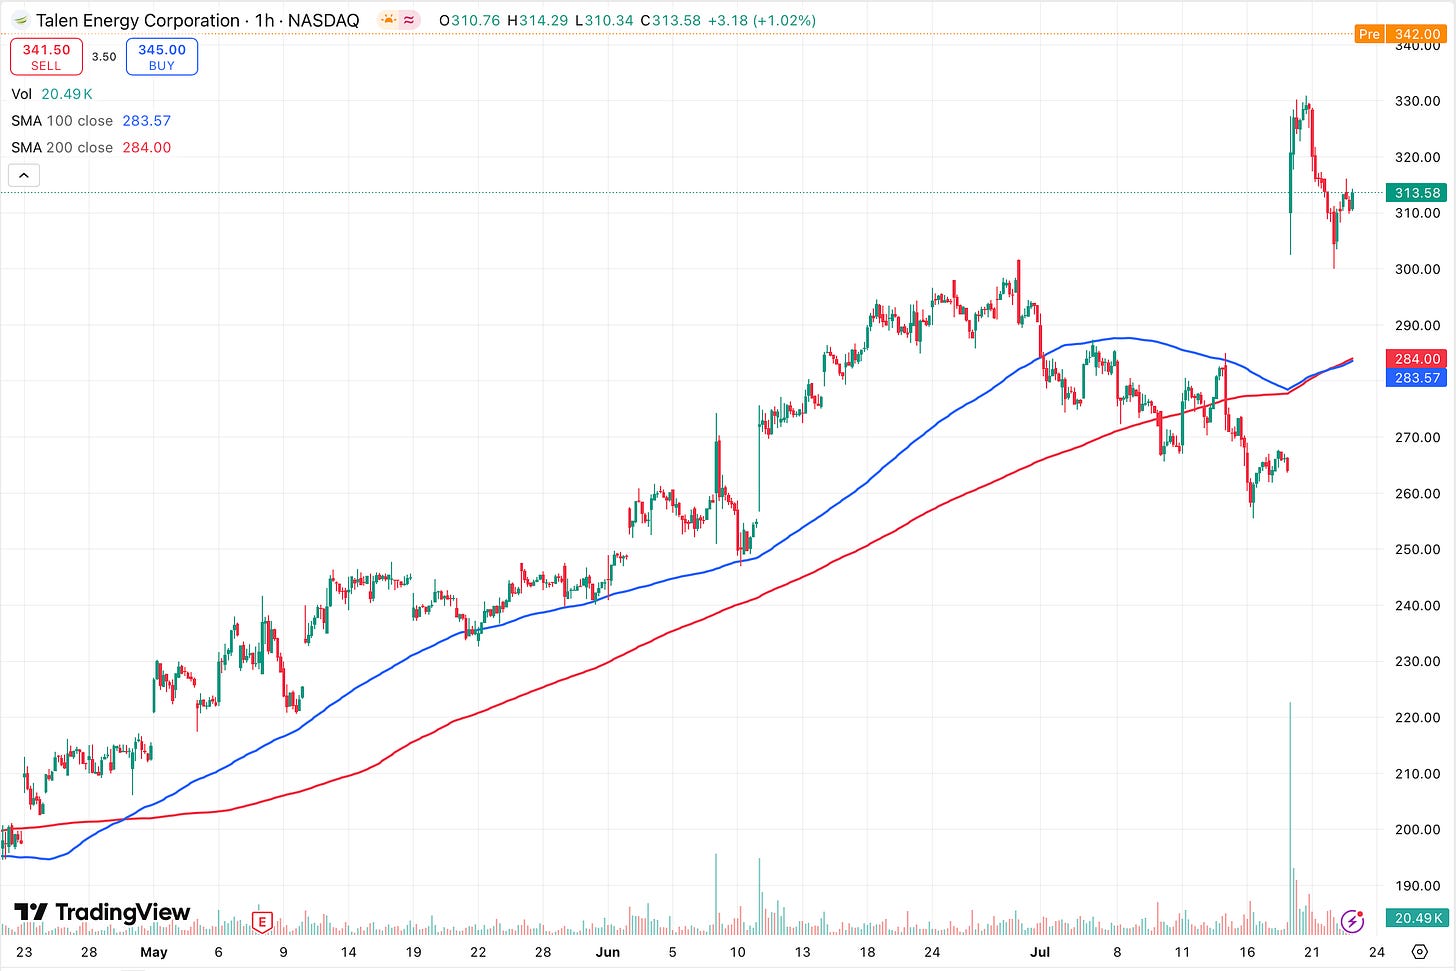Screen dimensions: 1456x971
Task: Select the Vol 20.49K legend entry
Action: coord(52,94)
